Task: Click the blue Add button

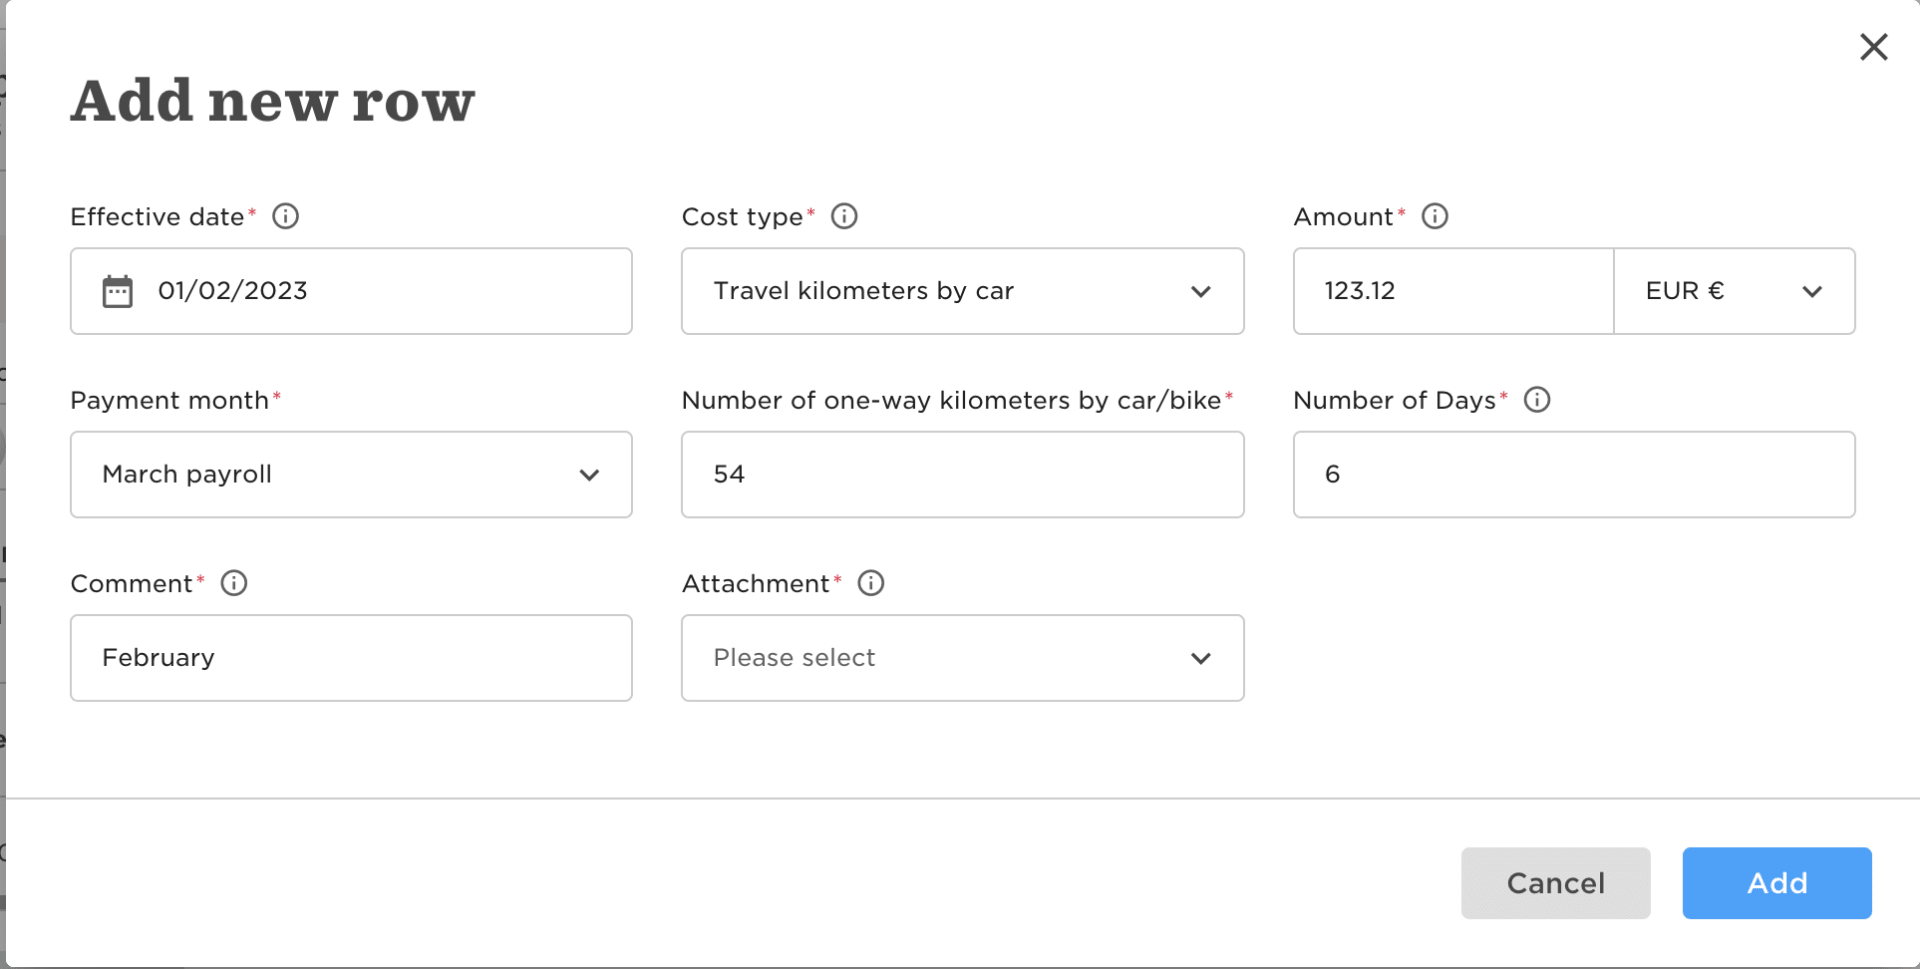Action: (1777, 883)
